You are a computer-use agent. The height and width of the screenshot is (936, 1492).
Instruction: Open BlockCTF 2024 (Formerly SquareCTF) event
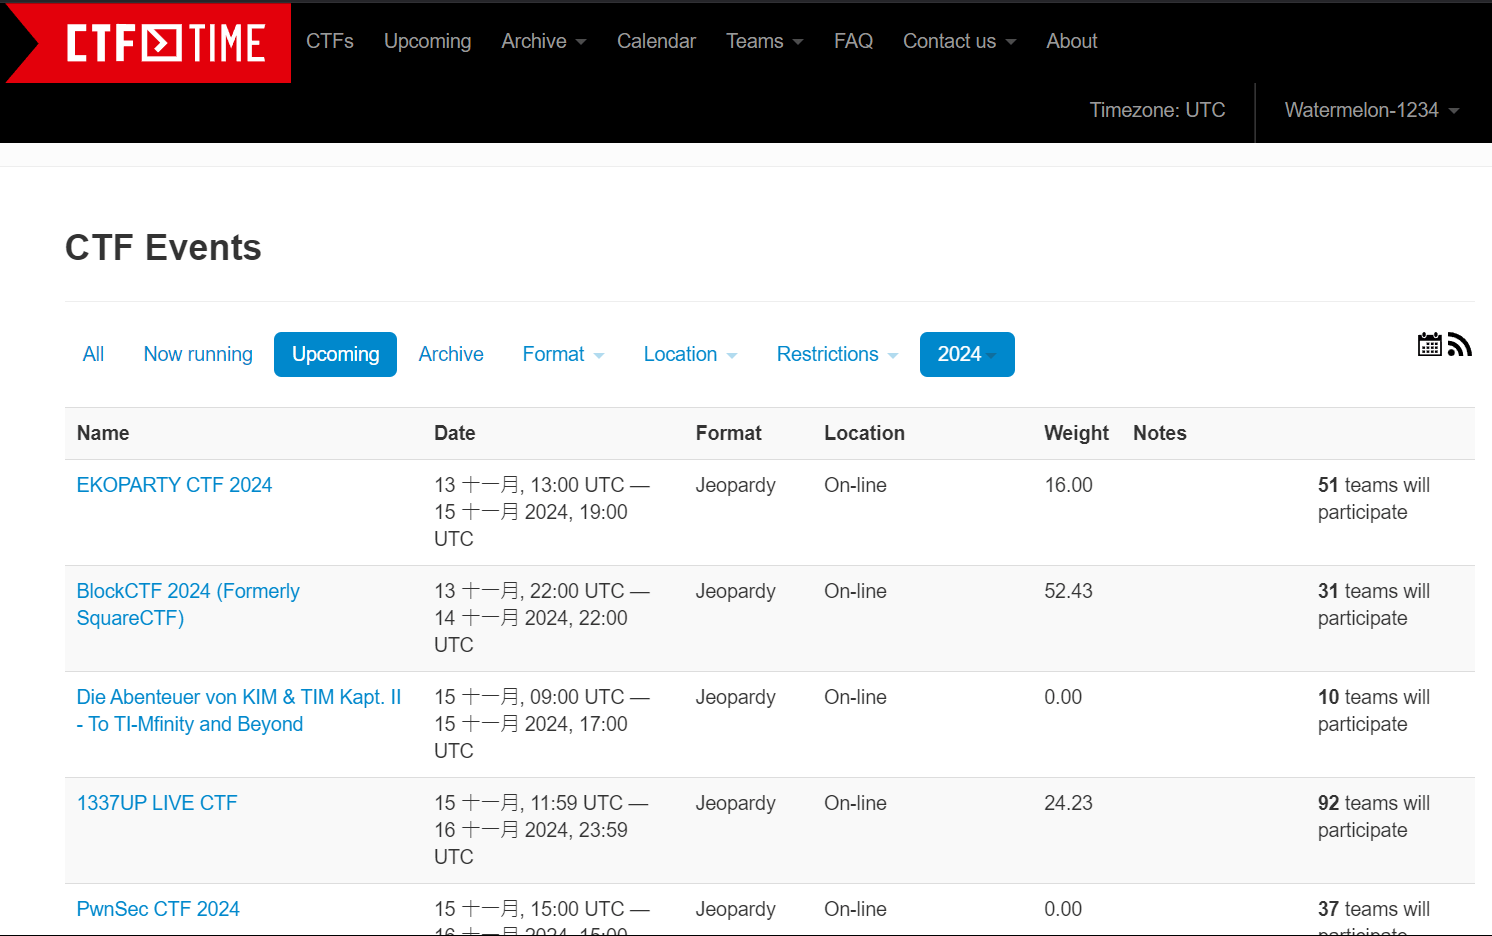click(188, 604)
